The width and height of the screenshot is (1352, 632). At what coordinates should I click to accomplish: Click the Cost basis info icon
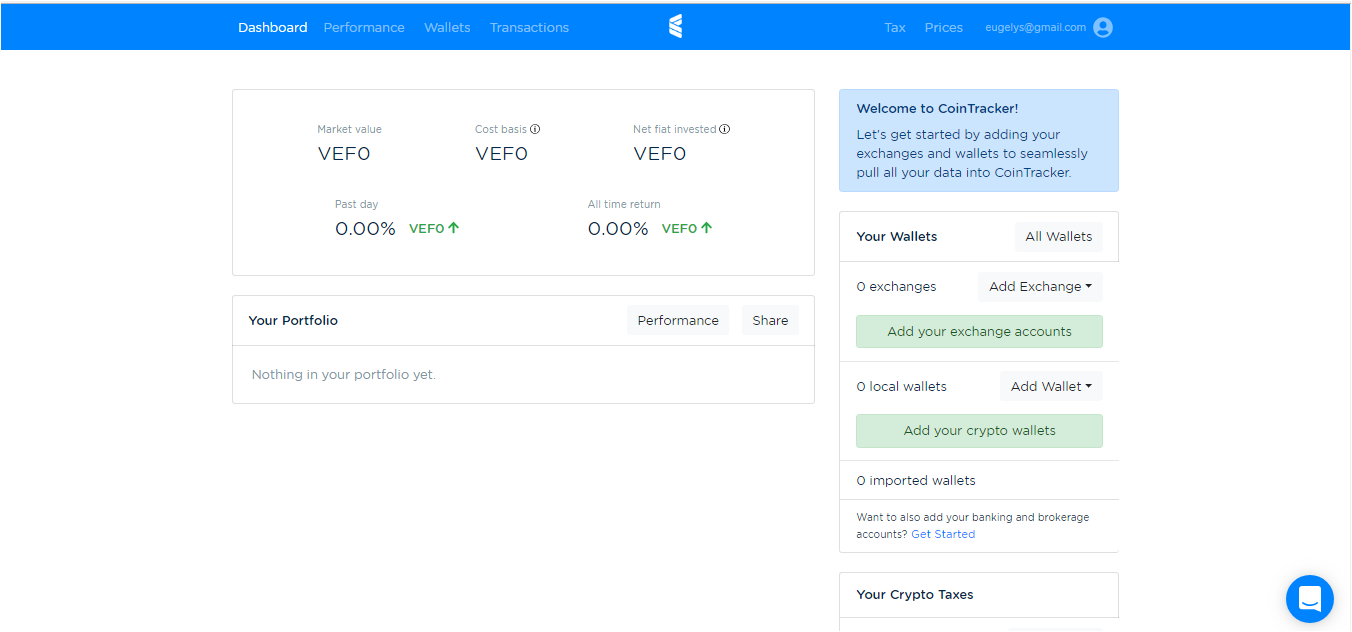tap(535, 129)
